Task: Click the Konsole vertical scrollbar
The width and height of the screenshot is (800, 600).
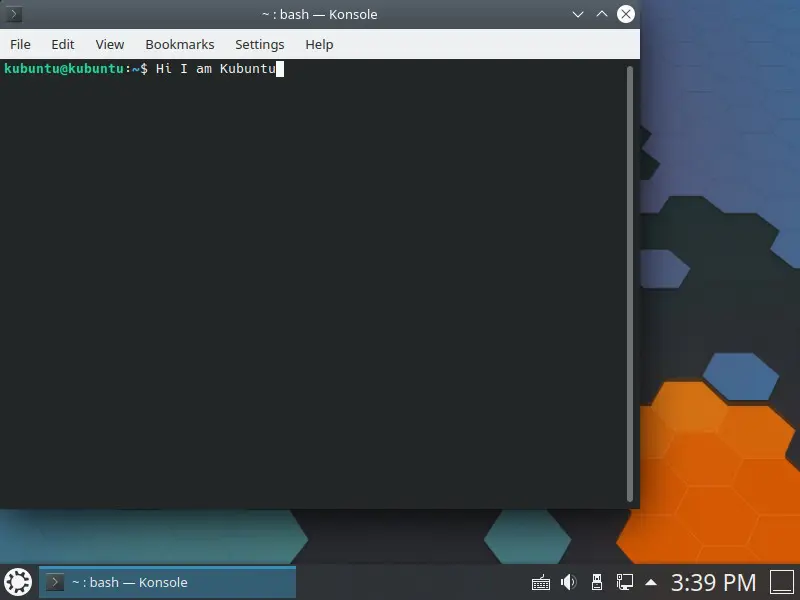Action: click(x=630, y=284)
